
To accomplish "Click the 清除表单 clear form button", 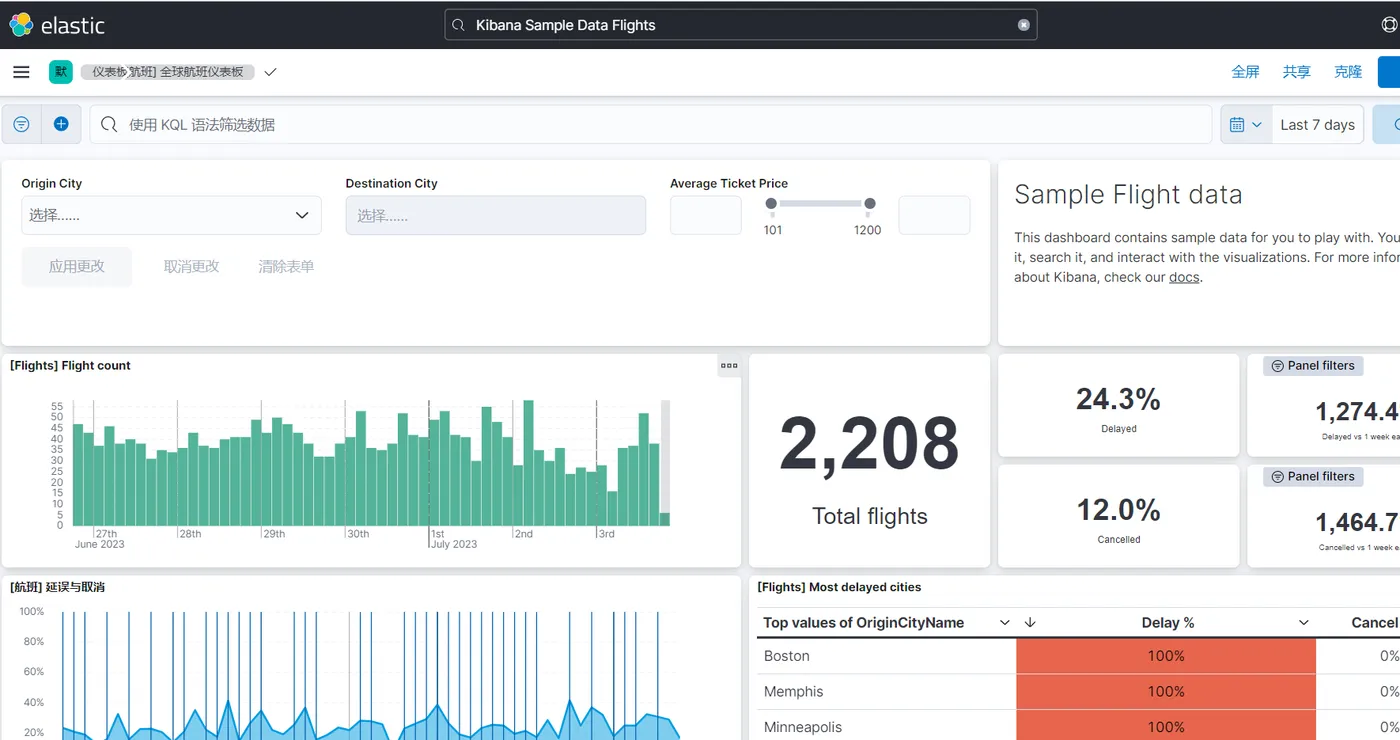I will tap(286, 267).
